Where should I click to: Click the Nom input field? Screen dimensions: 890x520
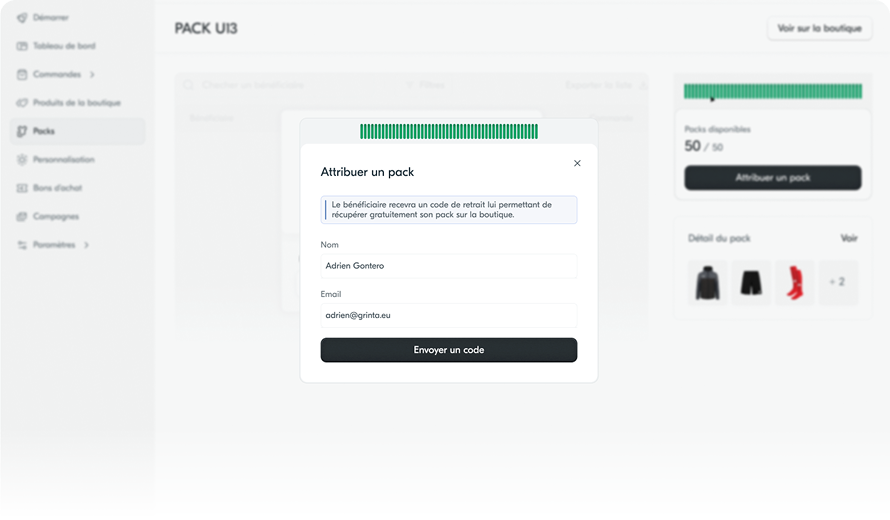point(448,266)
